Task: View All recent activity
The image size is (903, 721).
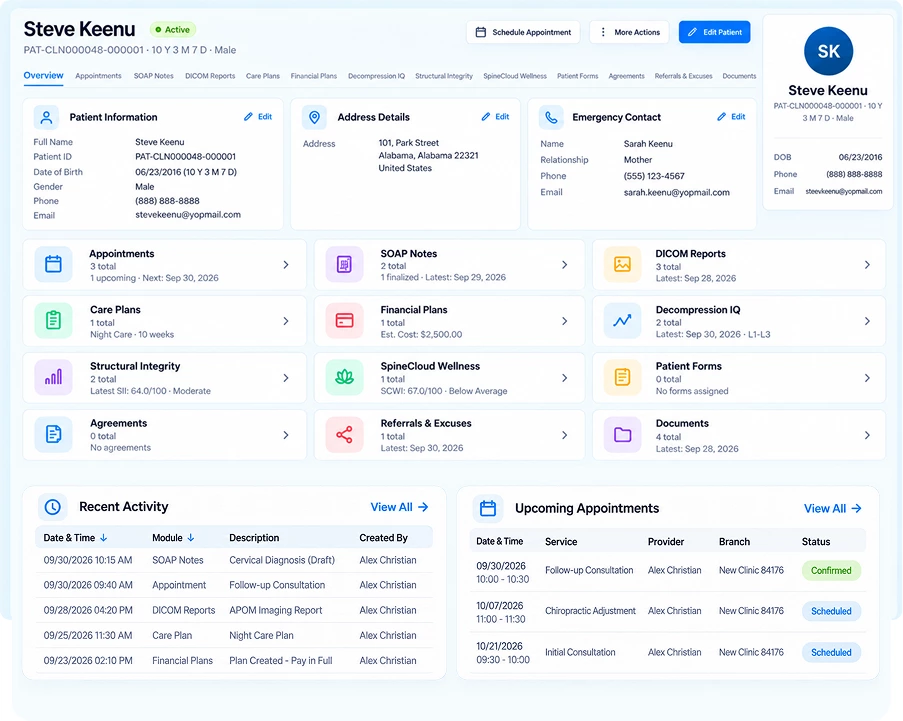Action: 399,507
